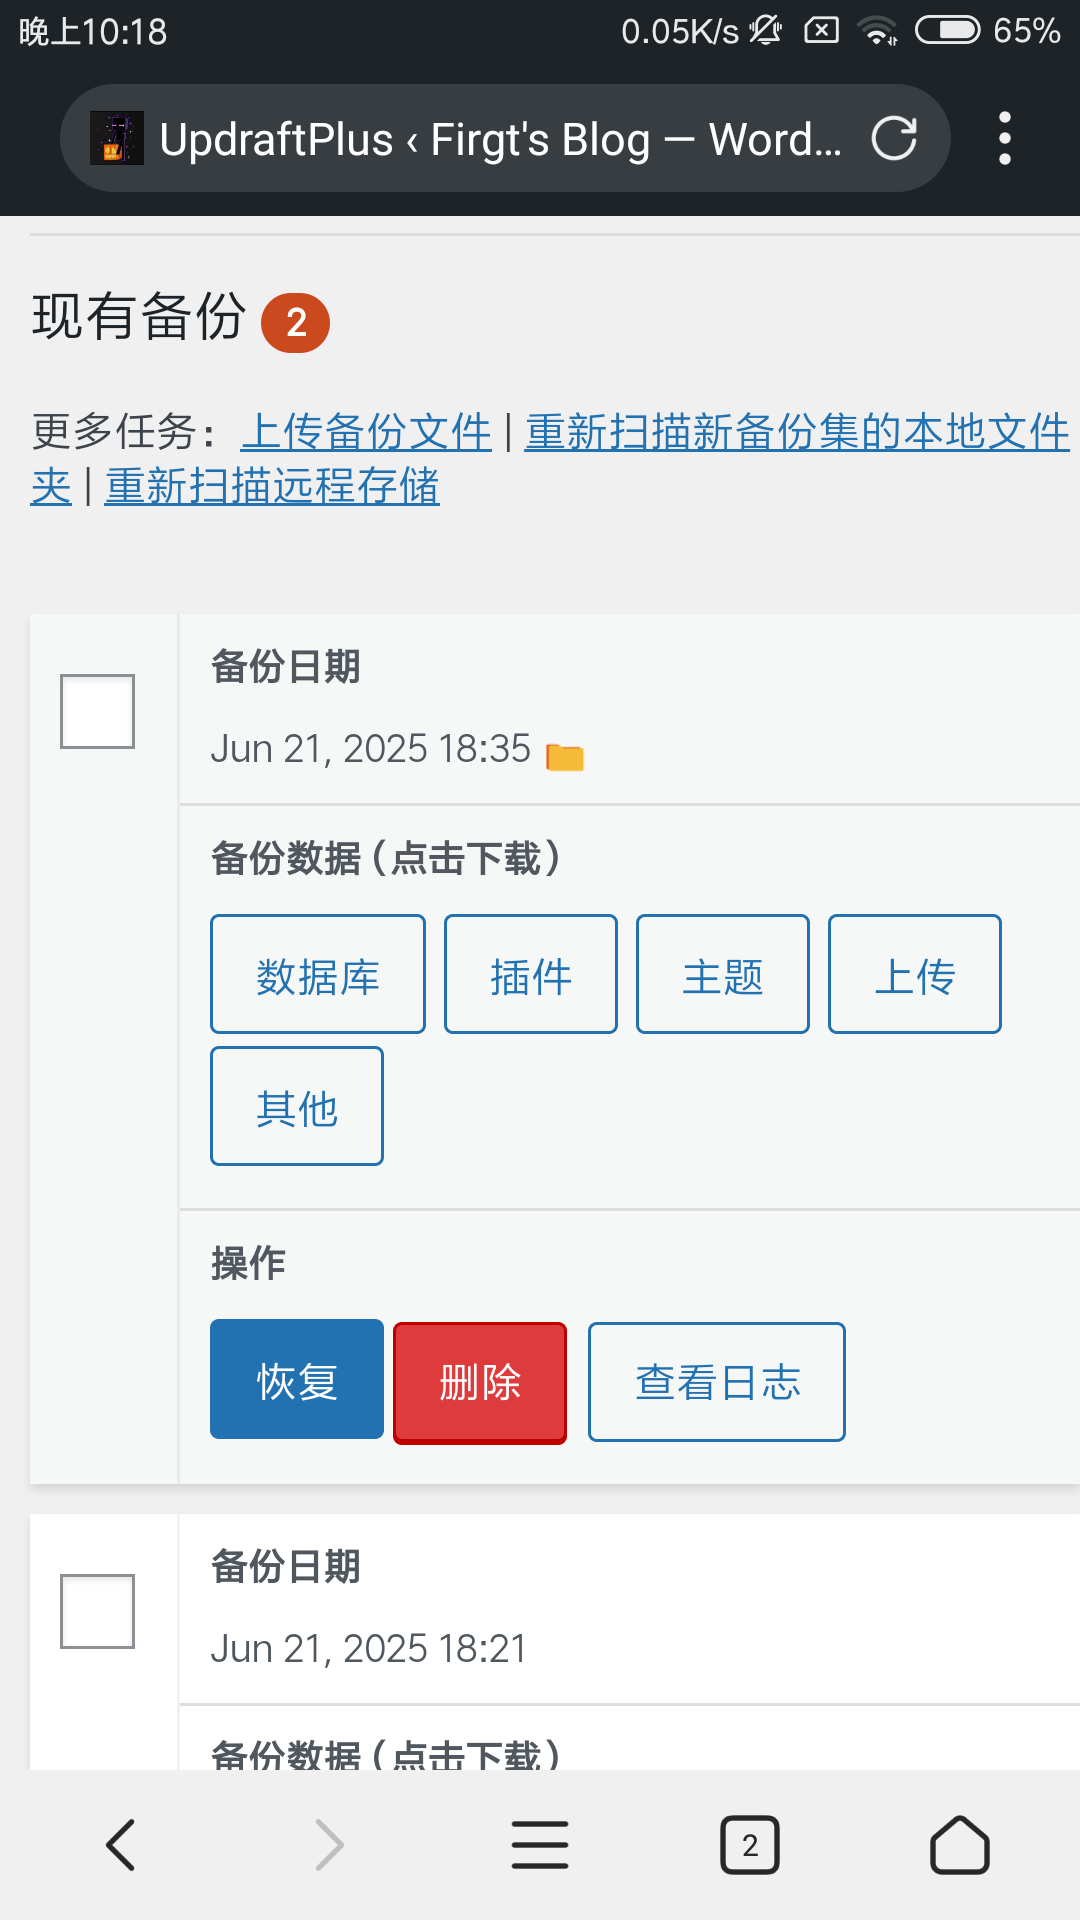Go back using the browser back arrow

pos(121,1845)
